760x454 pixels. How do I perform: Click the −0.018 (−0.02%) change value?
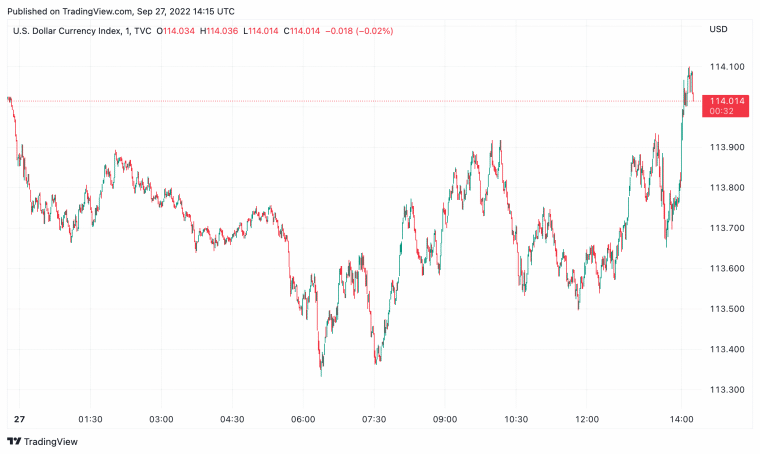[357, 30]
